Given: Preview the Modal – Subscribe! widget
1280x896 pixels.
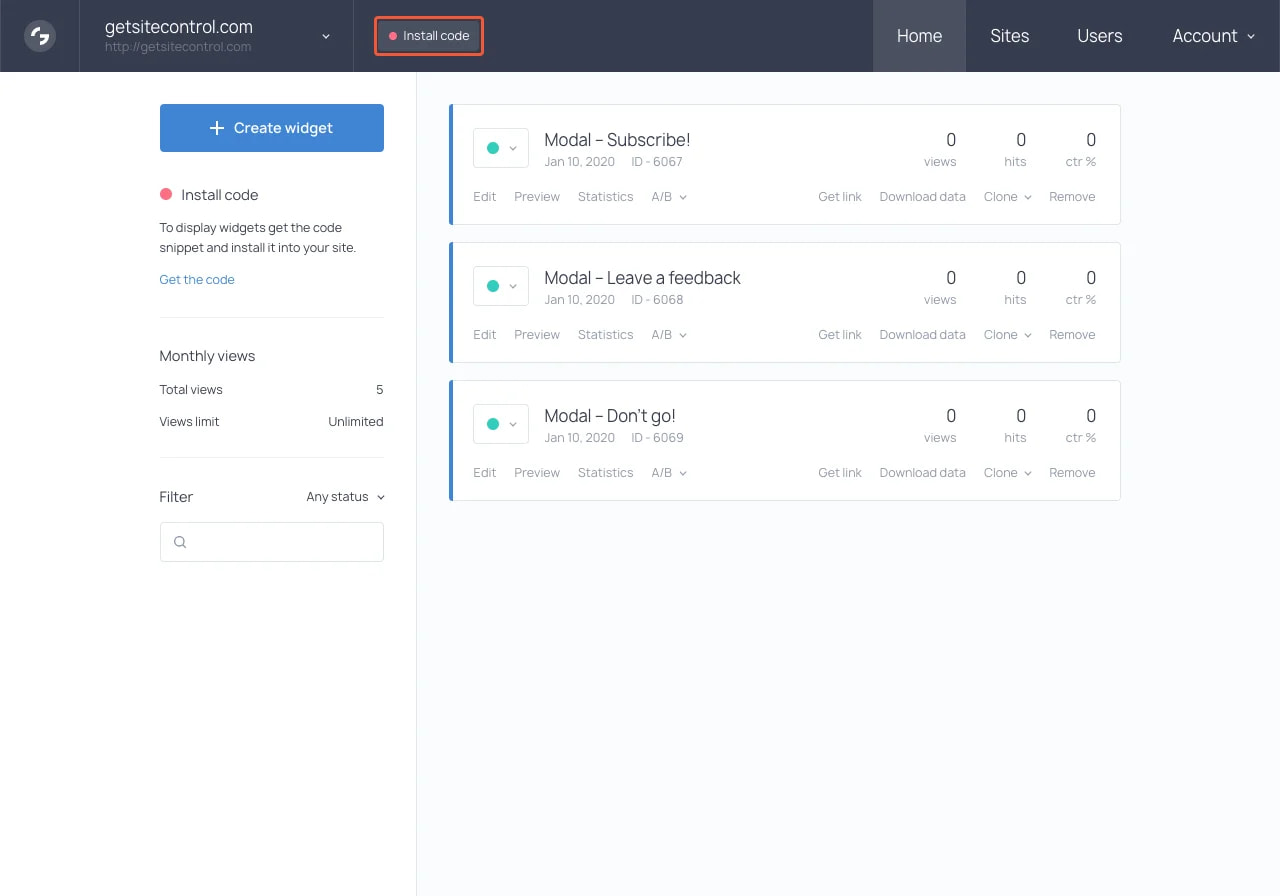Looking at the screenshot, I should point(537,197).
